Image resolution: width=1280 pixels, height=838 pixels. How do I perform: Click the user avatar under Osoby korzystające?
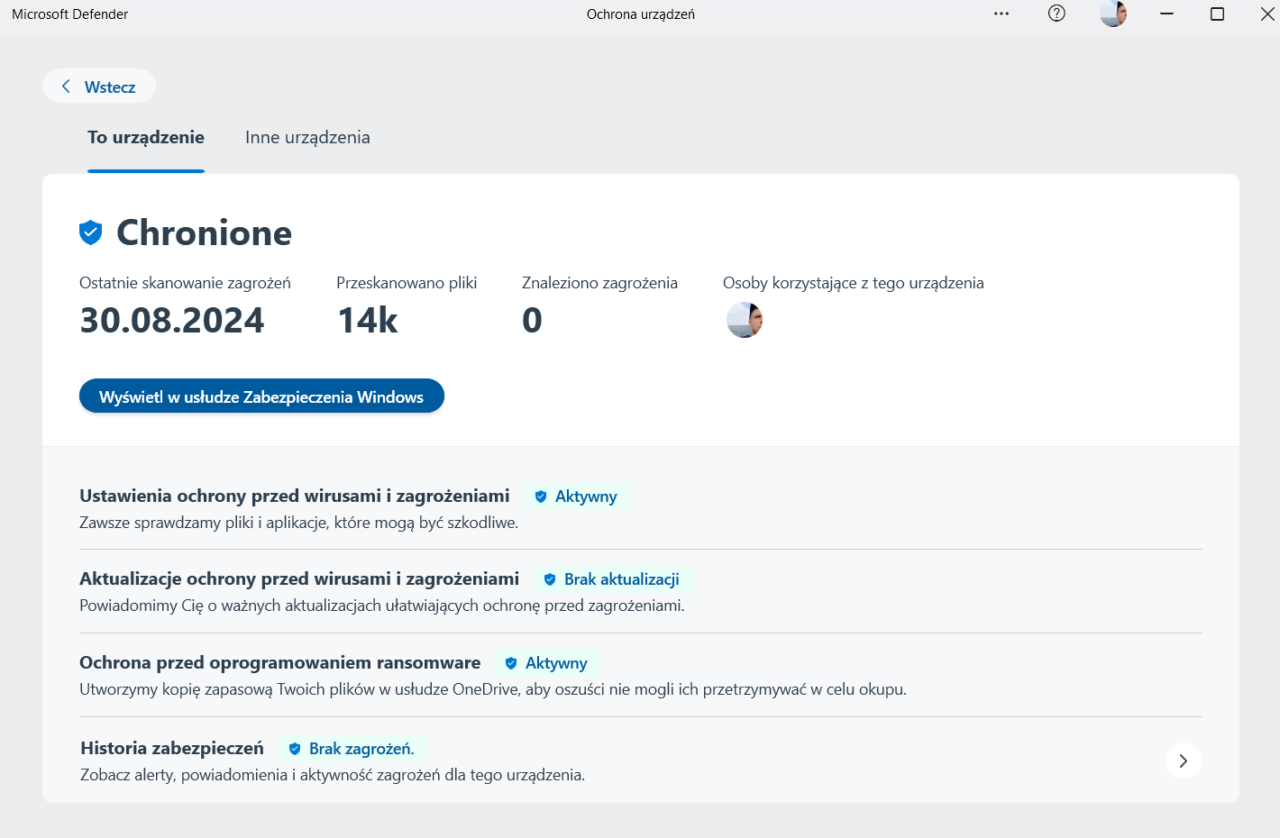pyautogui.click(x=744, y=320)
